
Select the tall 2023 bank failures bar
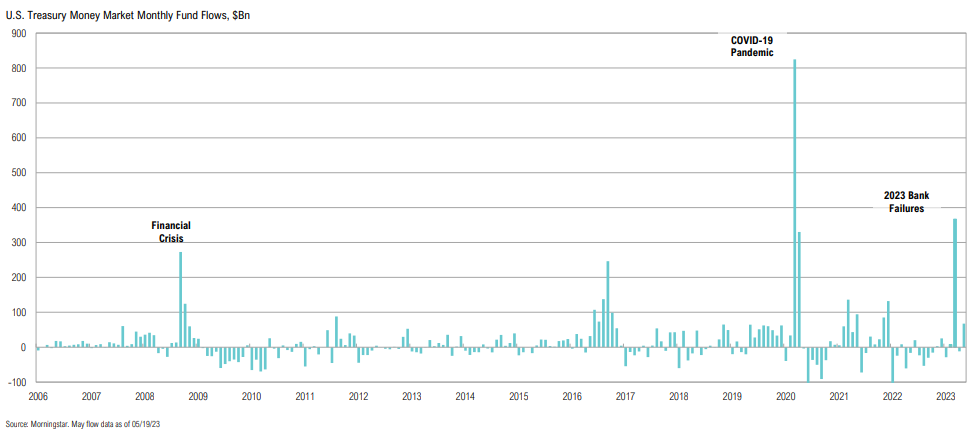click(955, 282)
